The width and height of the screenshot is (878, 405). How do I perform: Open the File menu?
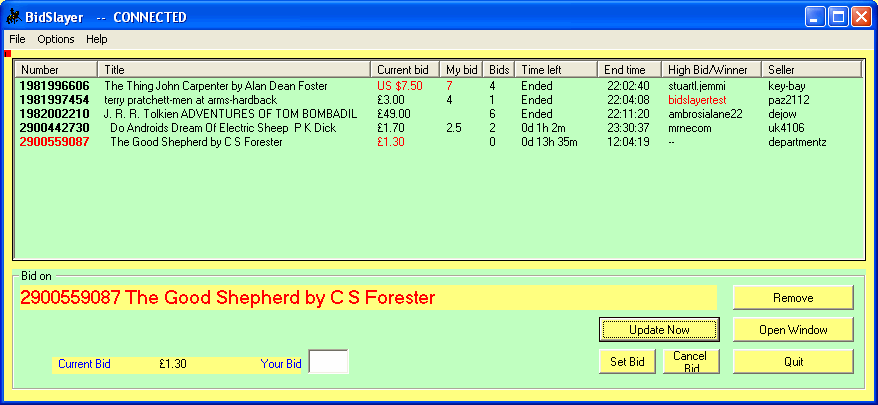point(17,39)
